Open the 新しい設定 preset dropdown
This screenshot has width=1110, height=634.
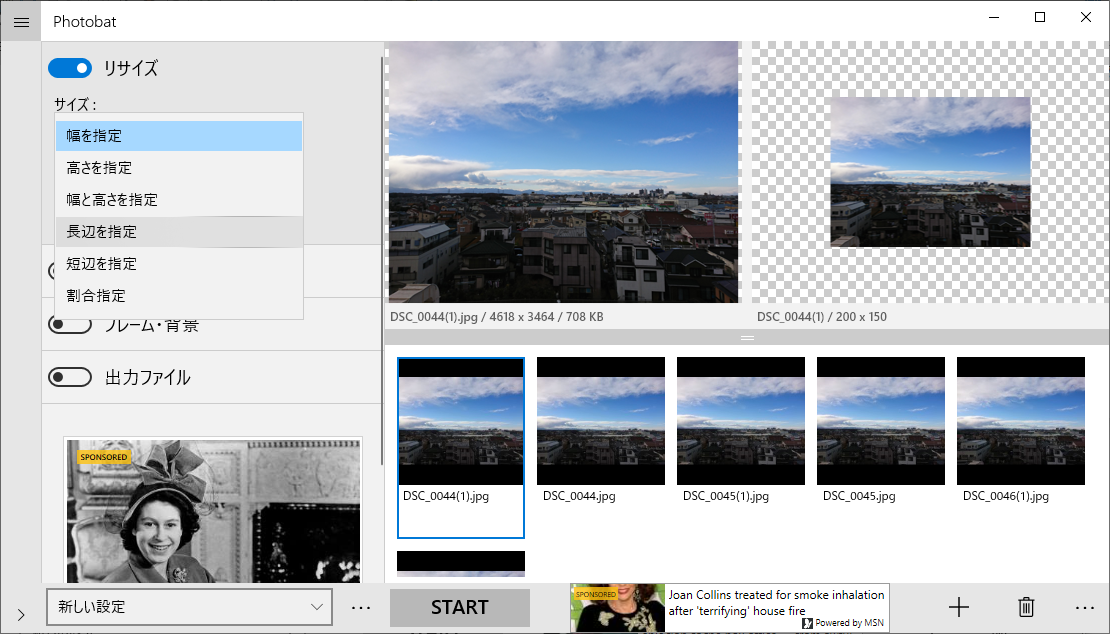pyautogui.click(x=190, y=606)
